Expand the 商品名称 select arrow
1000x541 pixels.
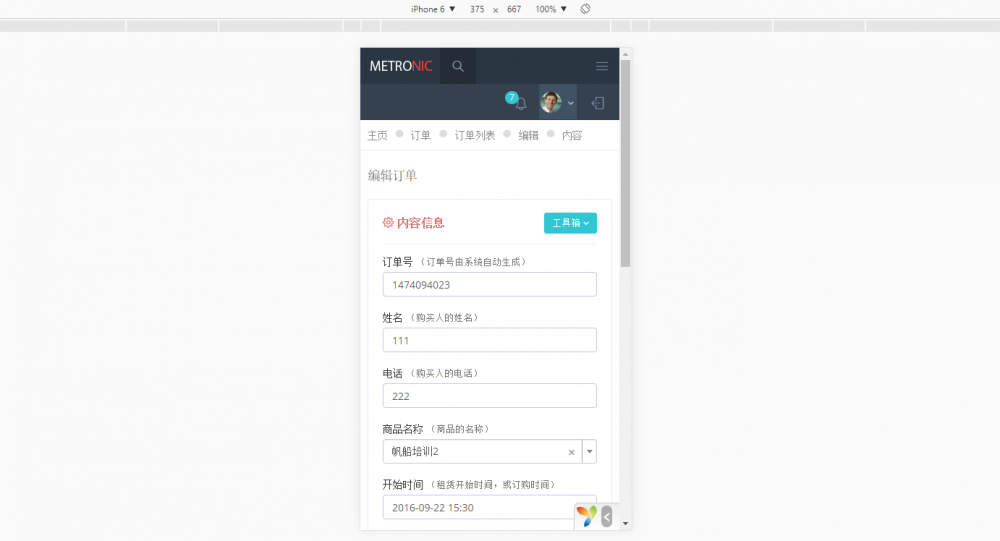[x=589, y=452]
